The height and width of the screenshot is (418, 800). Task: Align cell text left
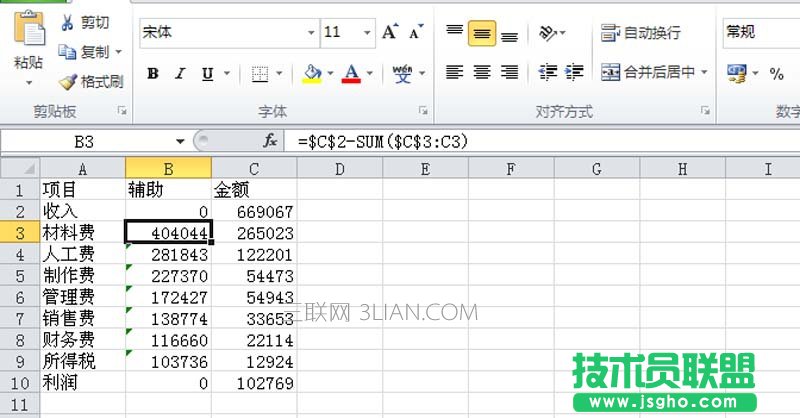click(x=454, y=72)
